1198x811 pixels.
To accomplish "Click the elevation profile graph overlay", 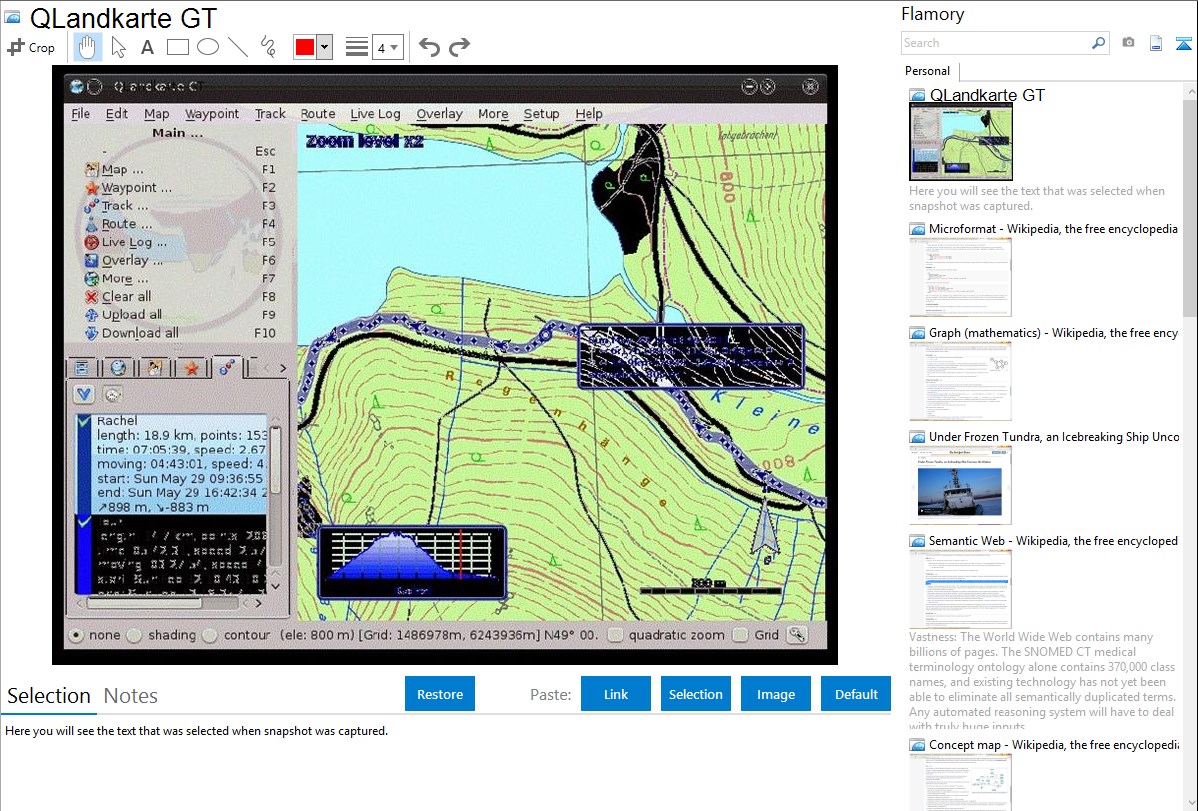I will (x=412, y=563).
